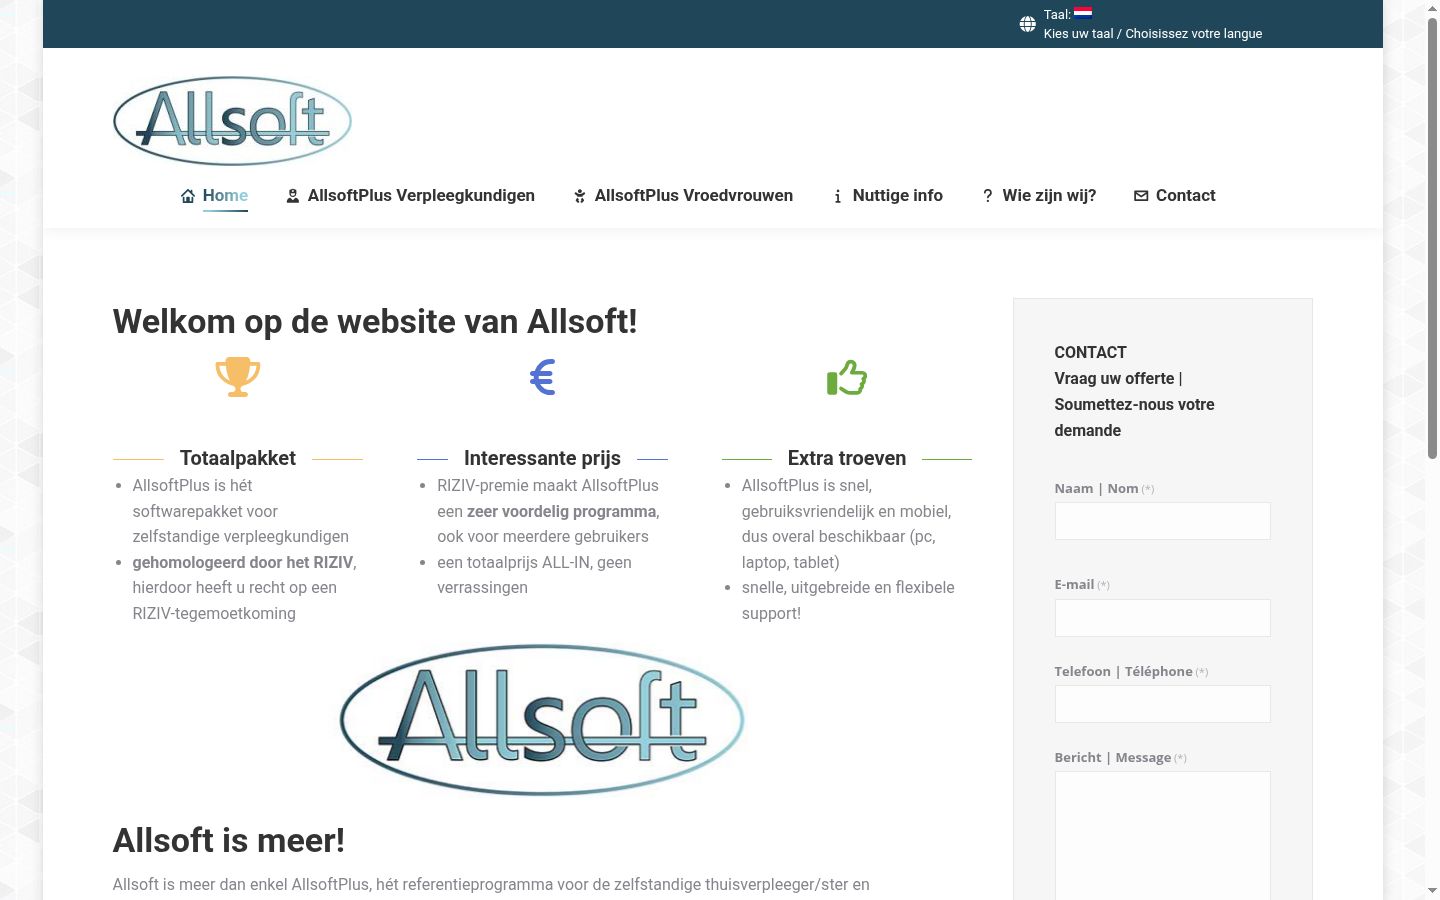Click the Totaalpakket heading
This screenshot has height=900, width=1440.
tap(238, 458)
